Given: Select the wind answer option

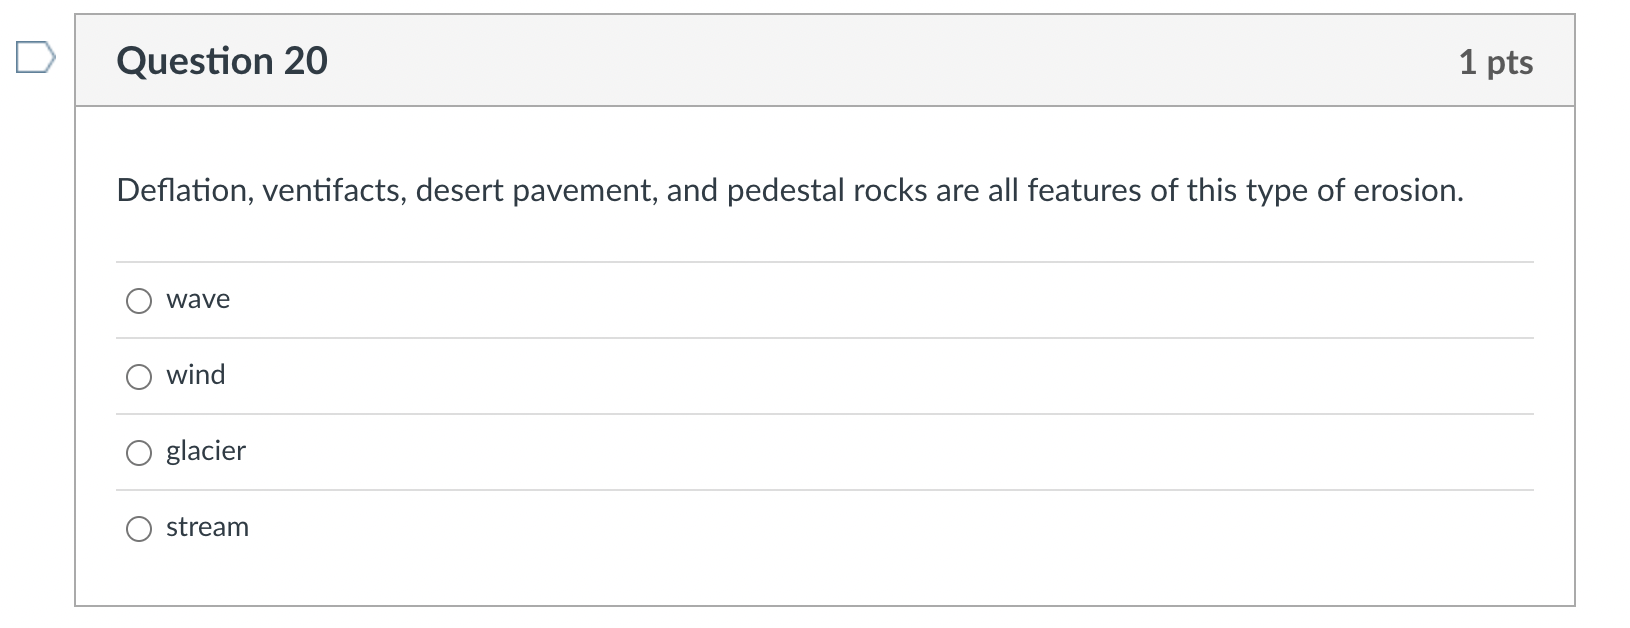Looking at the screenshot, I should 139,376.
